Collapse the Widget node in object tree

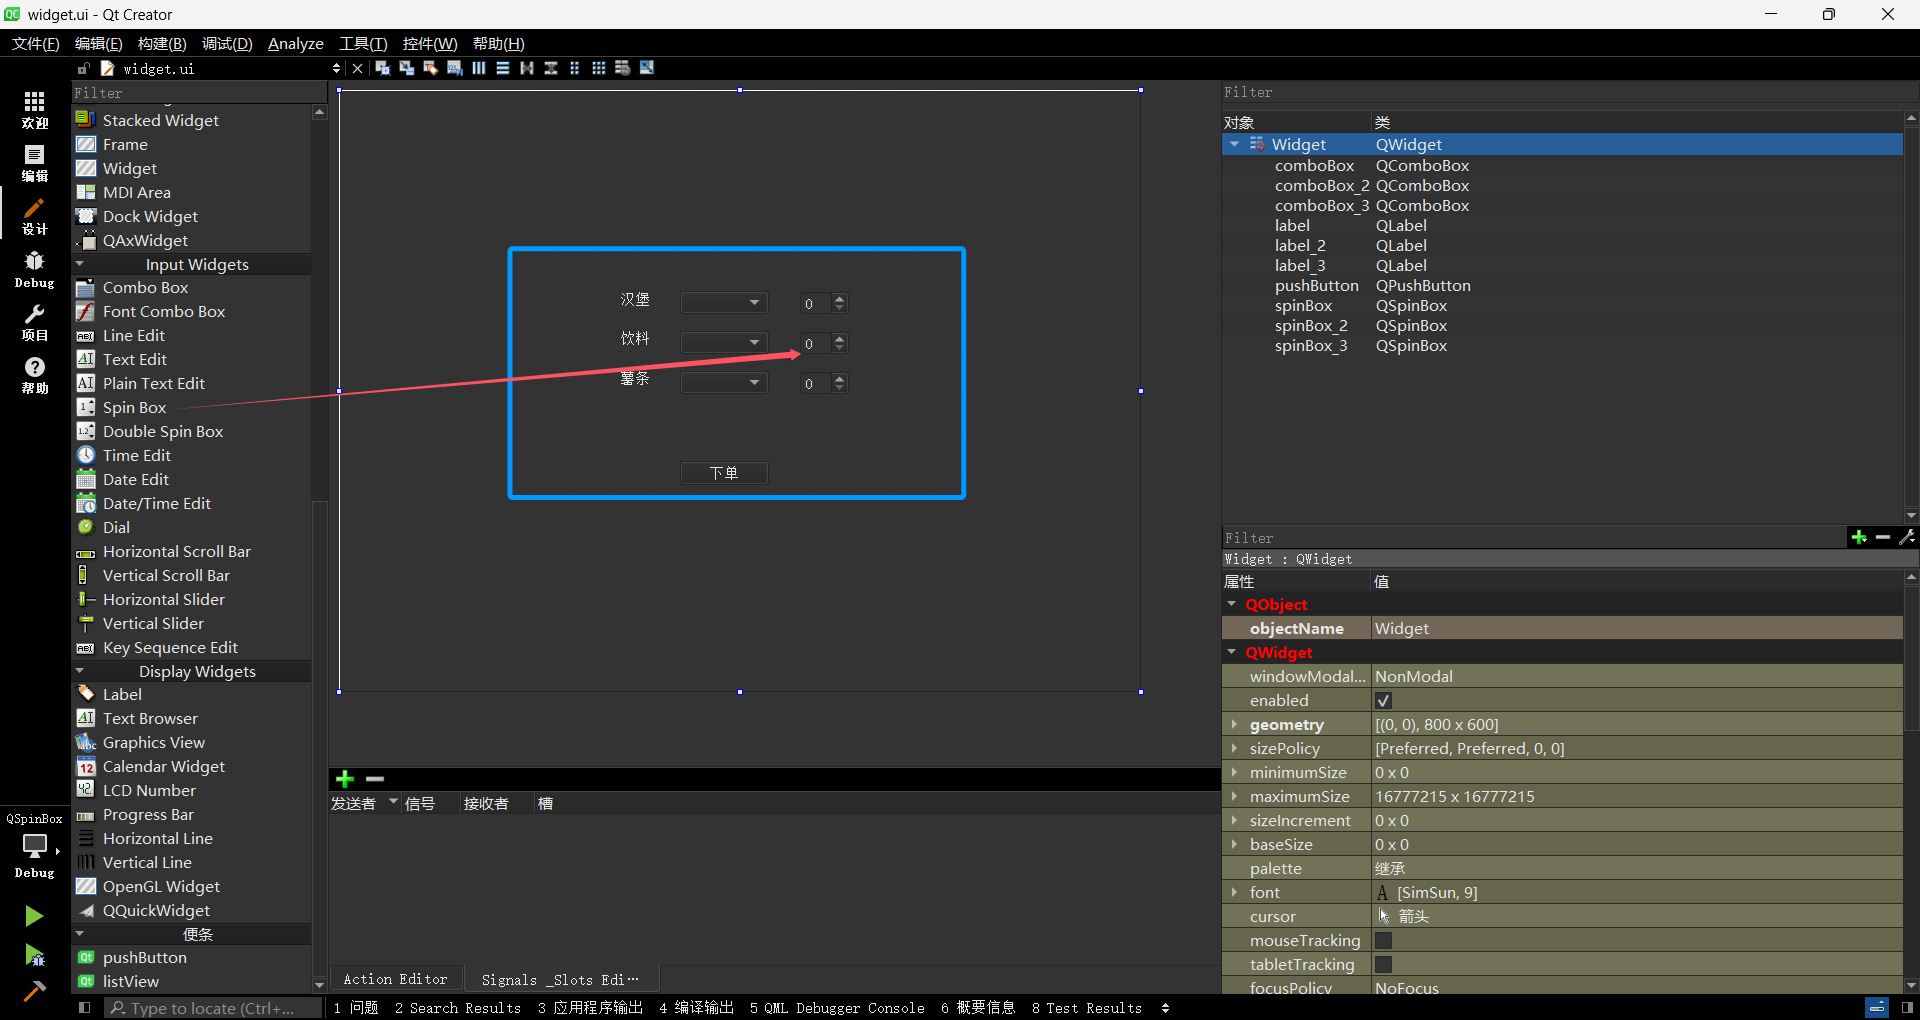click(x=1235, y=145)
